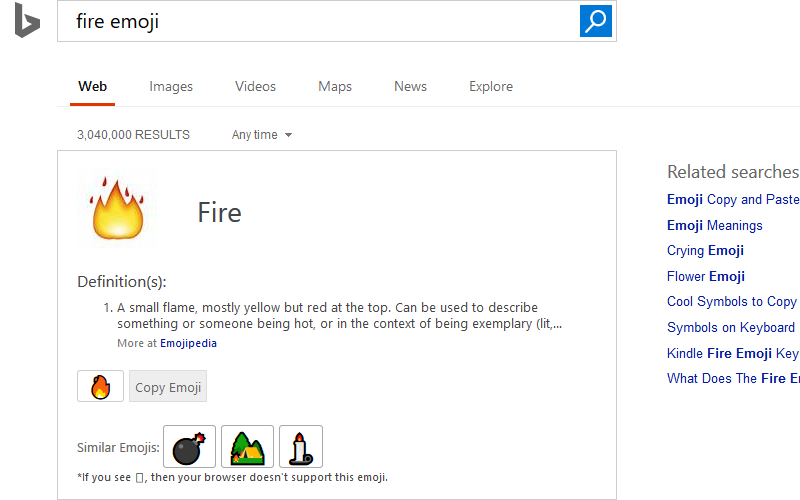Open Emoji Meanings related search
Image resolution: width=800 pixels, height=500 pixels.
(x=714, y=226)
